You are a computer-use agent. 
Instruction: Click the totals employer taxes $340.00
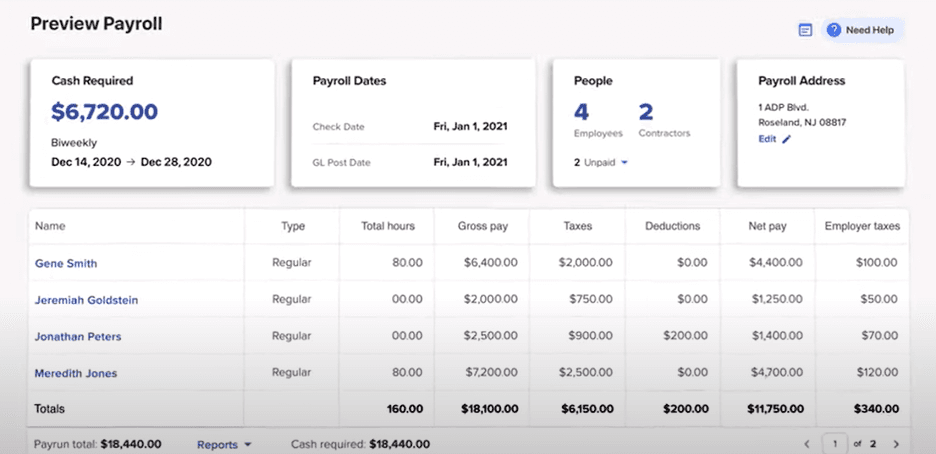click(876, 409)
